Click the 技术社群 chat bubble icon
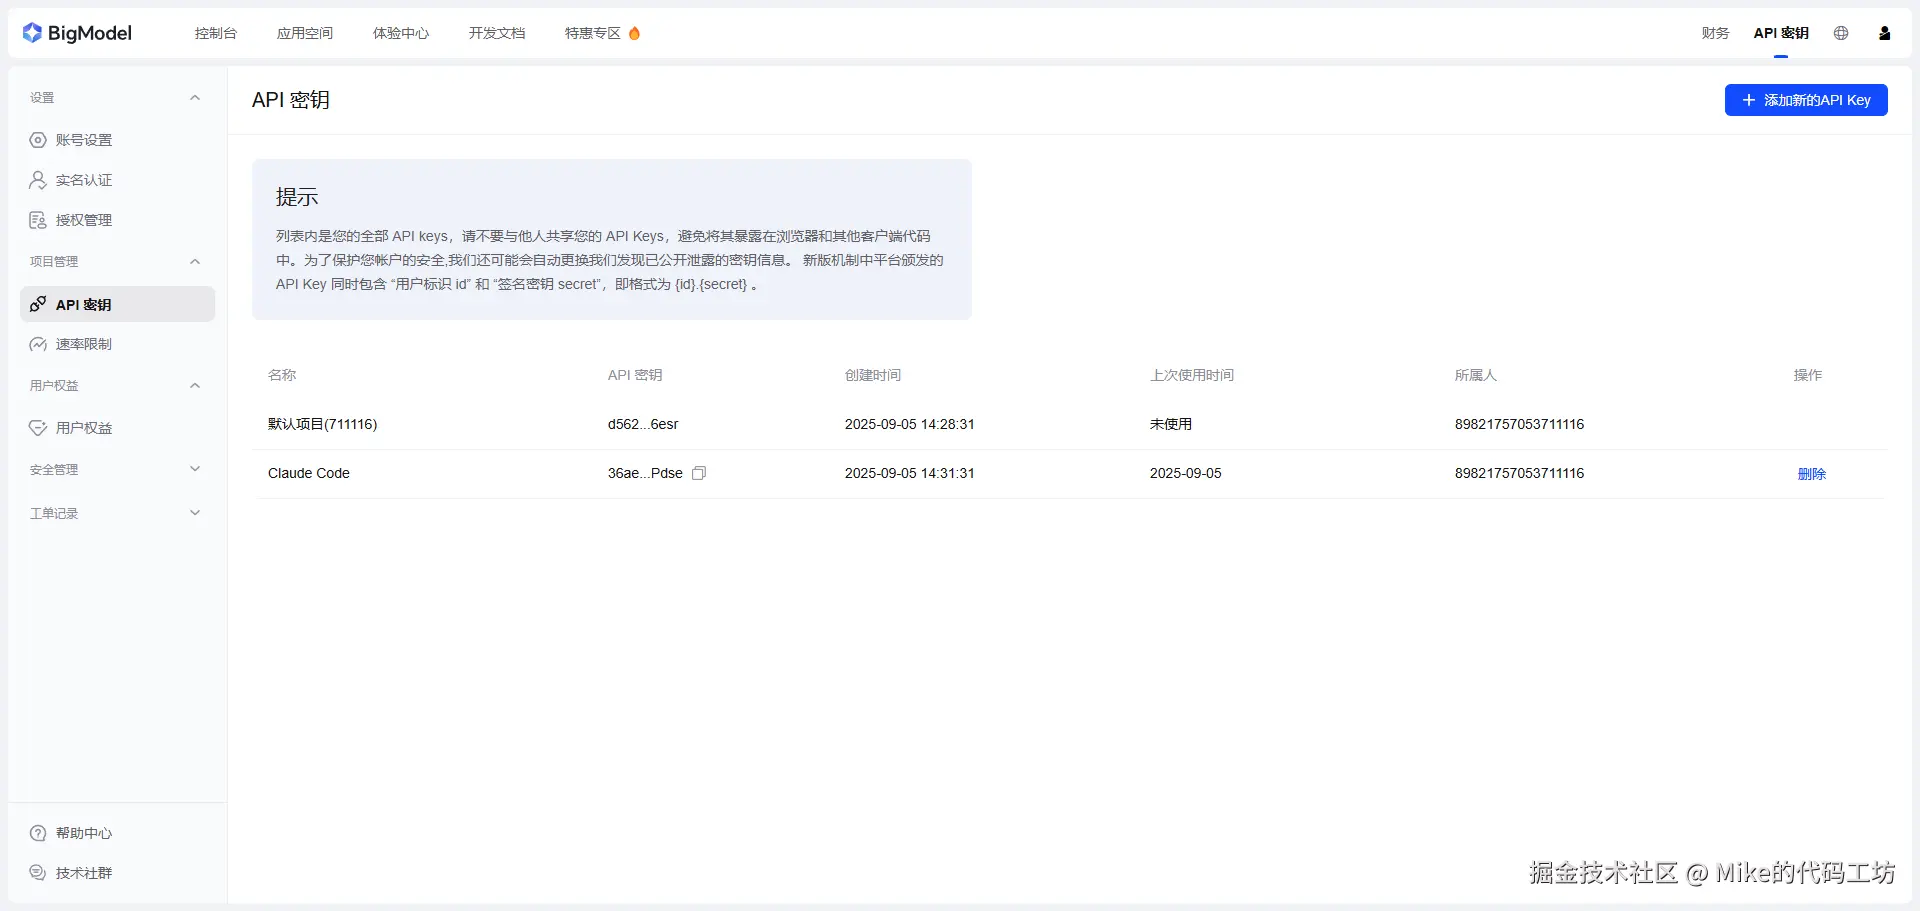Image resolution: width=1920 pixels, height=911 pixels. [x=38, y=873]
